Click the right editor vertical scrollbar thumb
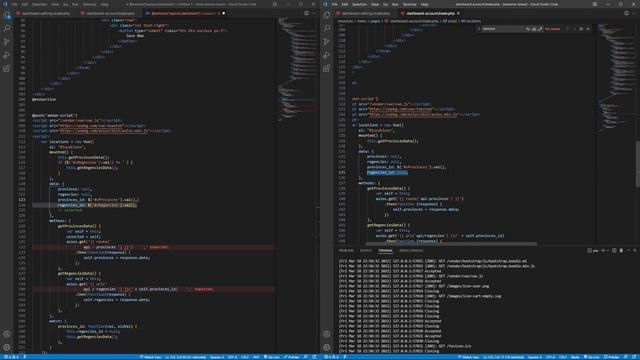Image resolution: width=640 pixels, height=360 pixels. (x=638, y=163)
